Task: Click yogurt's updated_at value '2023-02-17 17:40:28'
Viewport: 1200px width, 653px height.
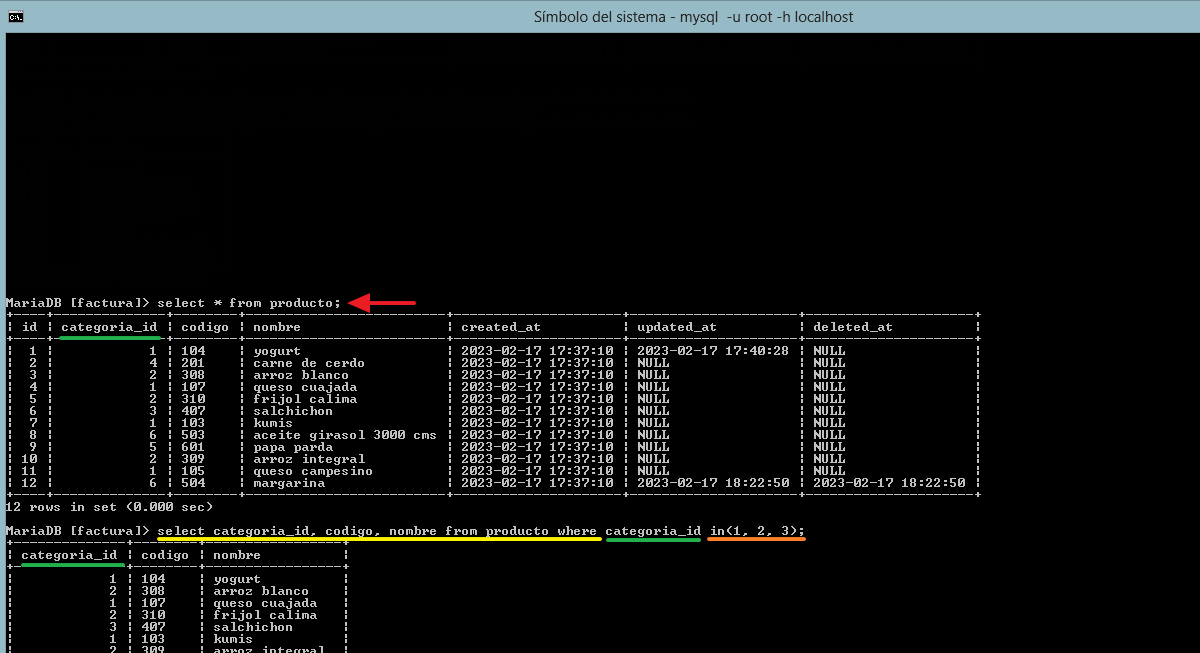Action: coord(713,351)
